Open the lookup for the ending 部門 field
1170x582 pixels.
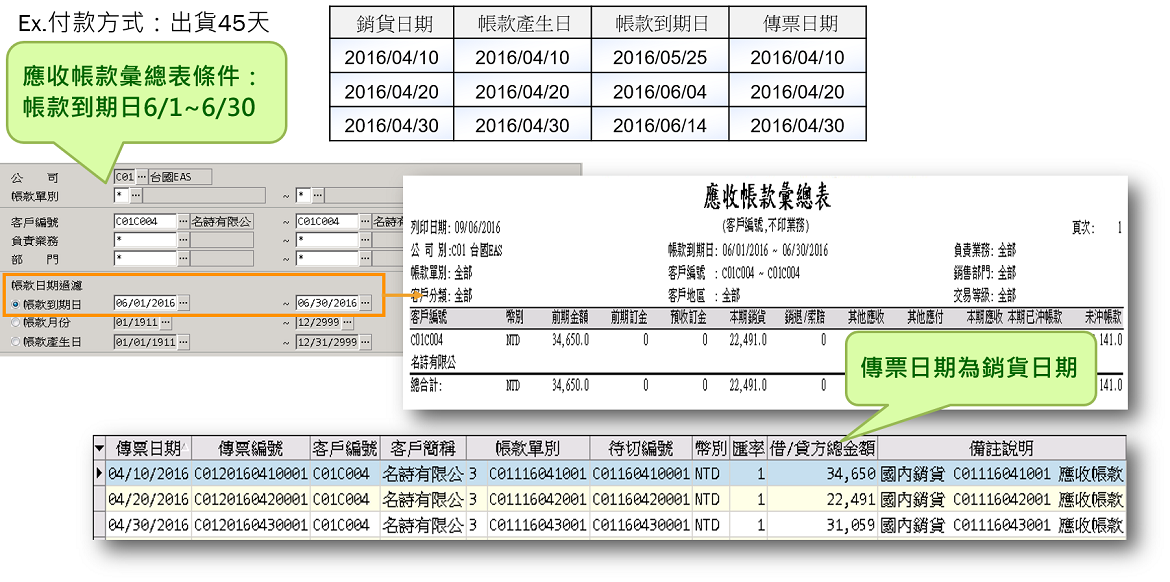click(365, 257)
